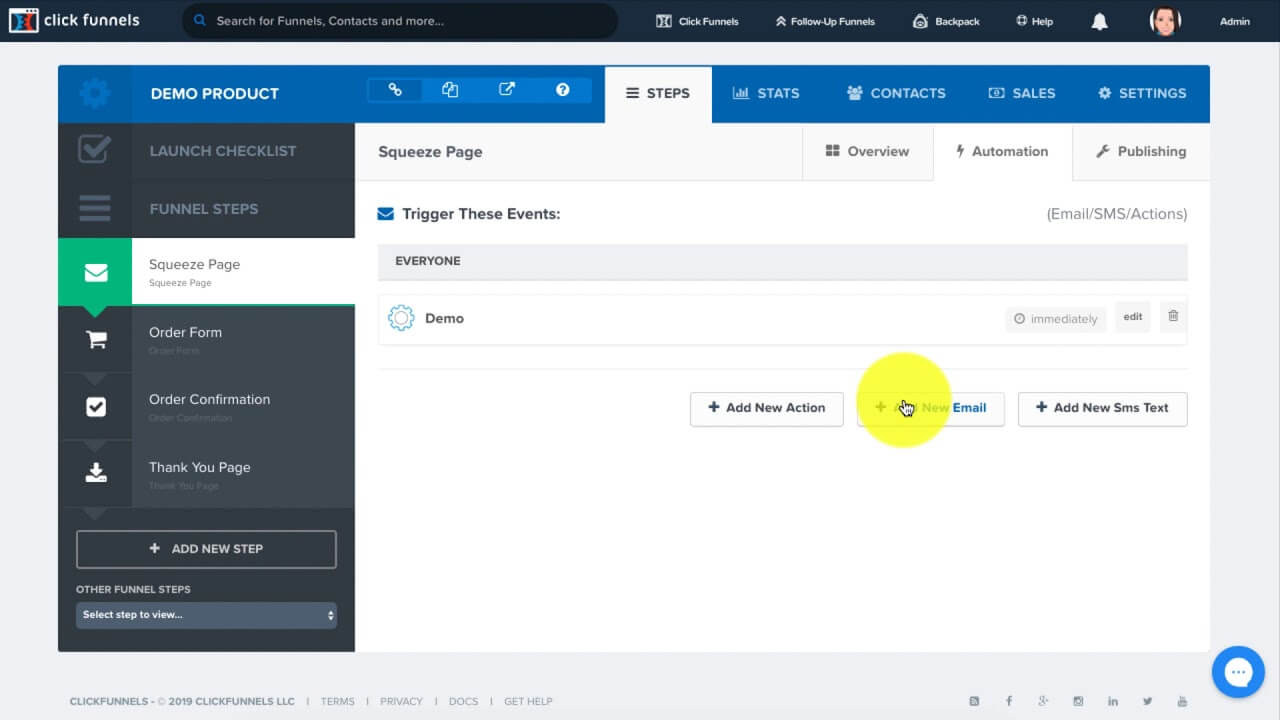Switch to the Publishing tab
The width and height of the screenshot is (1280, 720).
pyautogui.click(x=1140, y=151)
